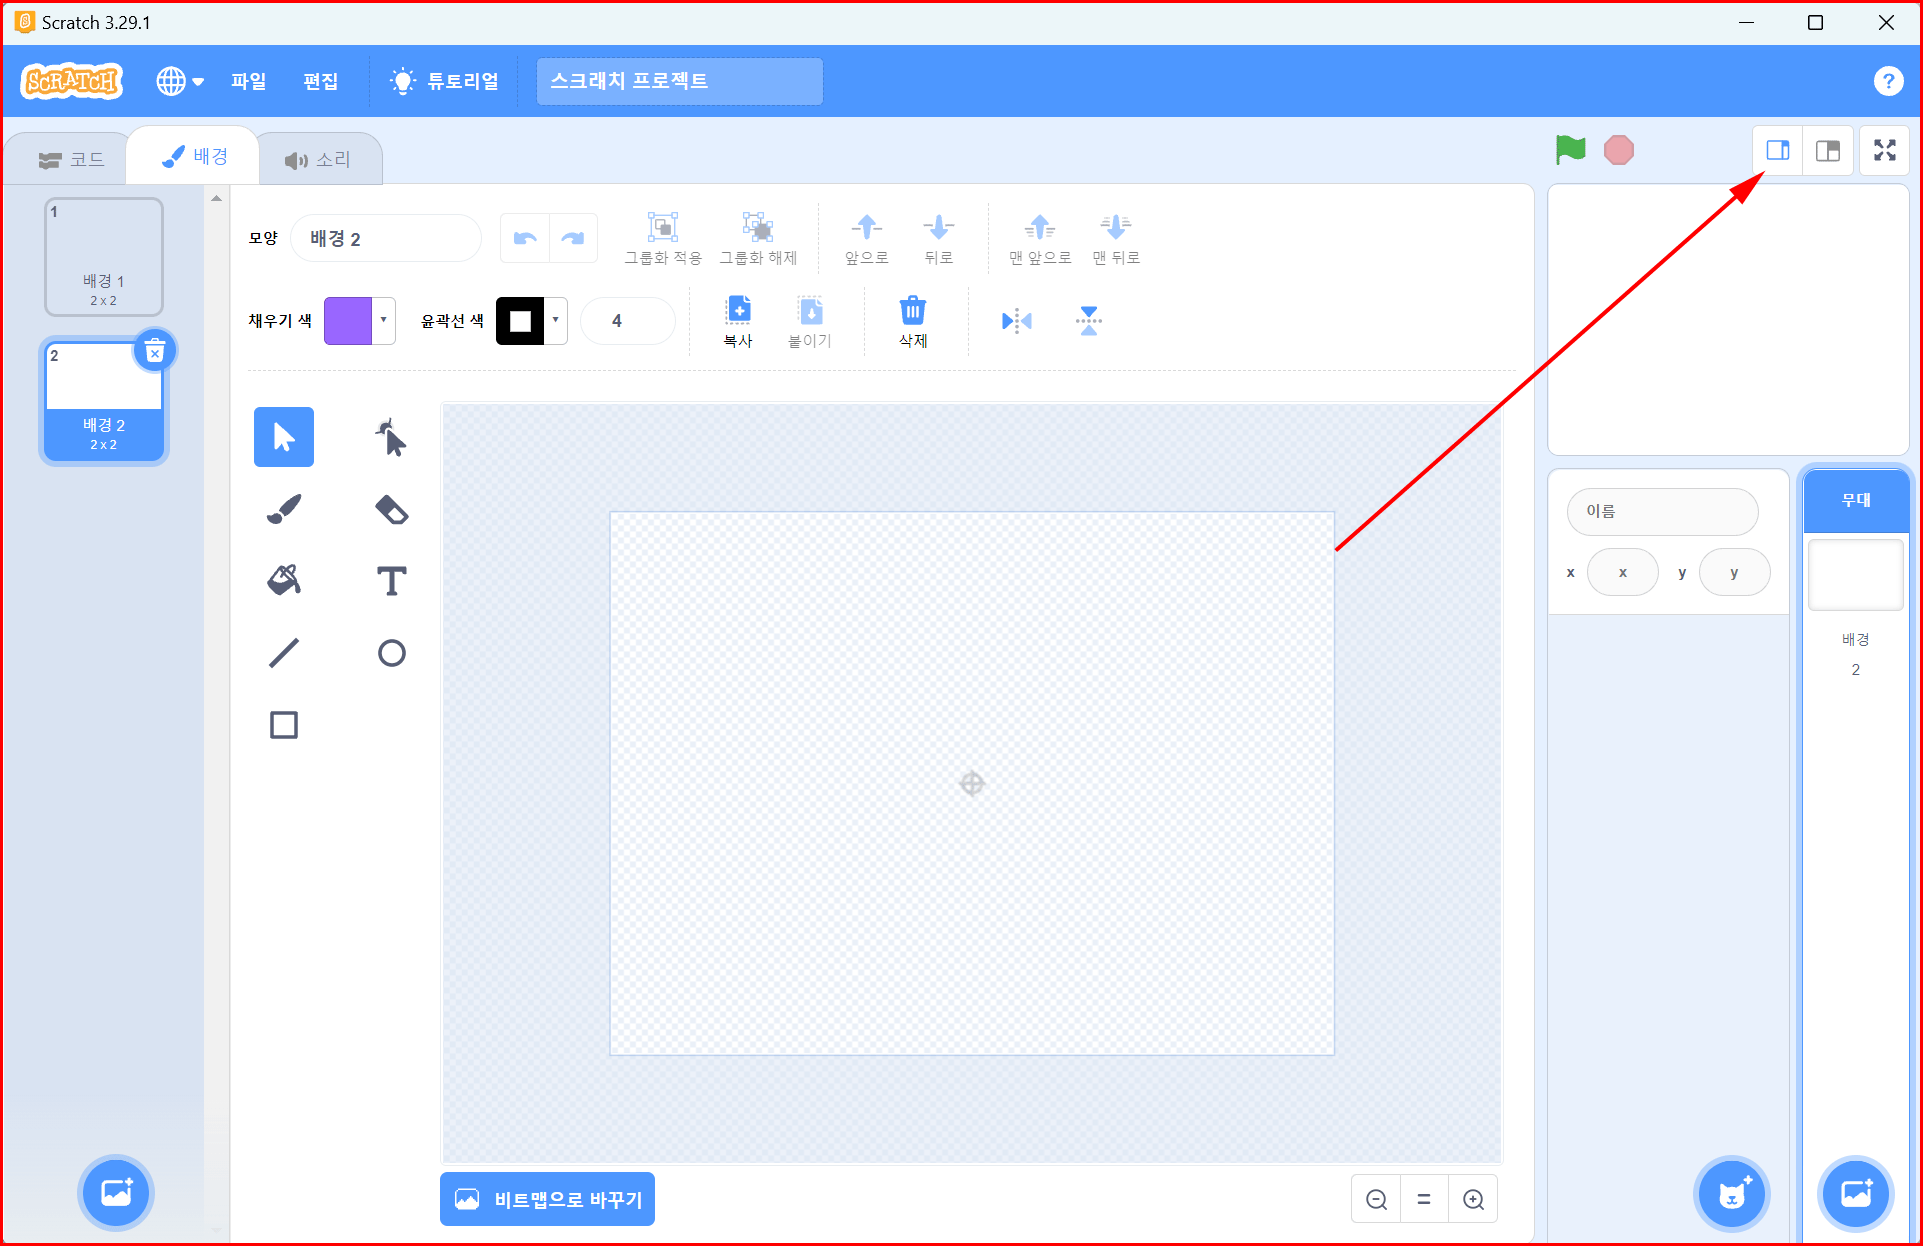Open the 파일 menu
This screenshot has height=1246, width=1923.
click(x=248, y=81)
